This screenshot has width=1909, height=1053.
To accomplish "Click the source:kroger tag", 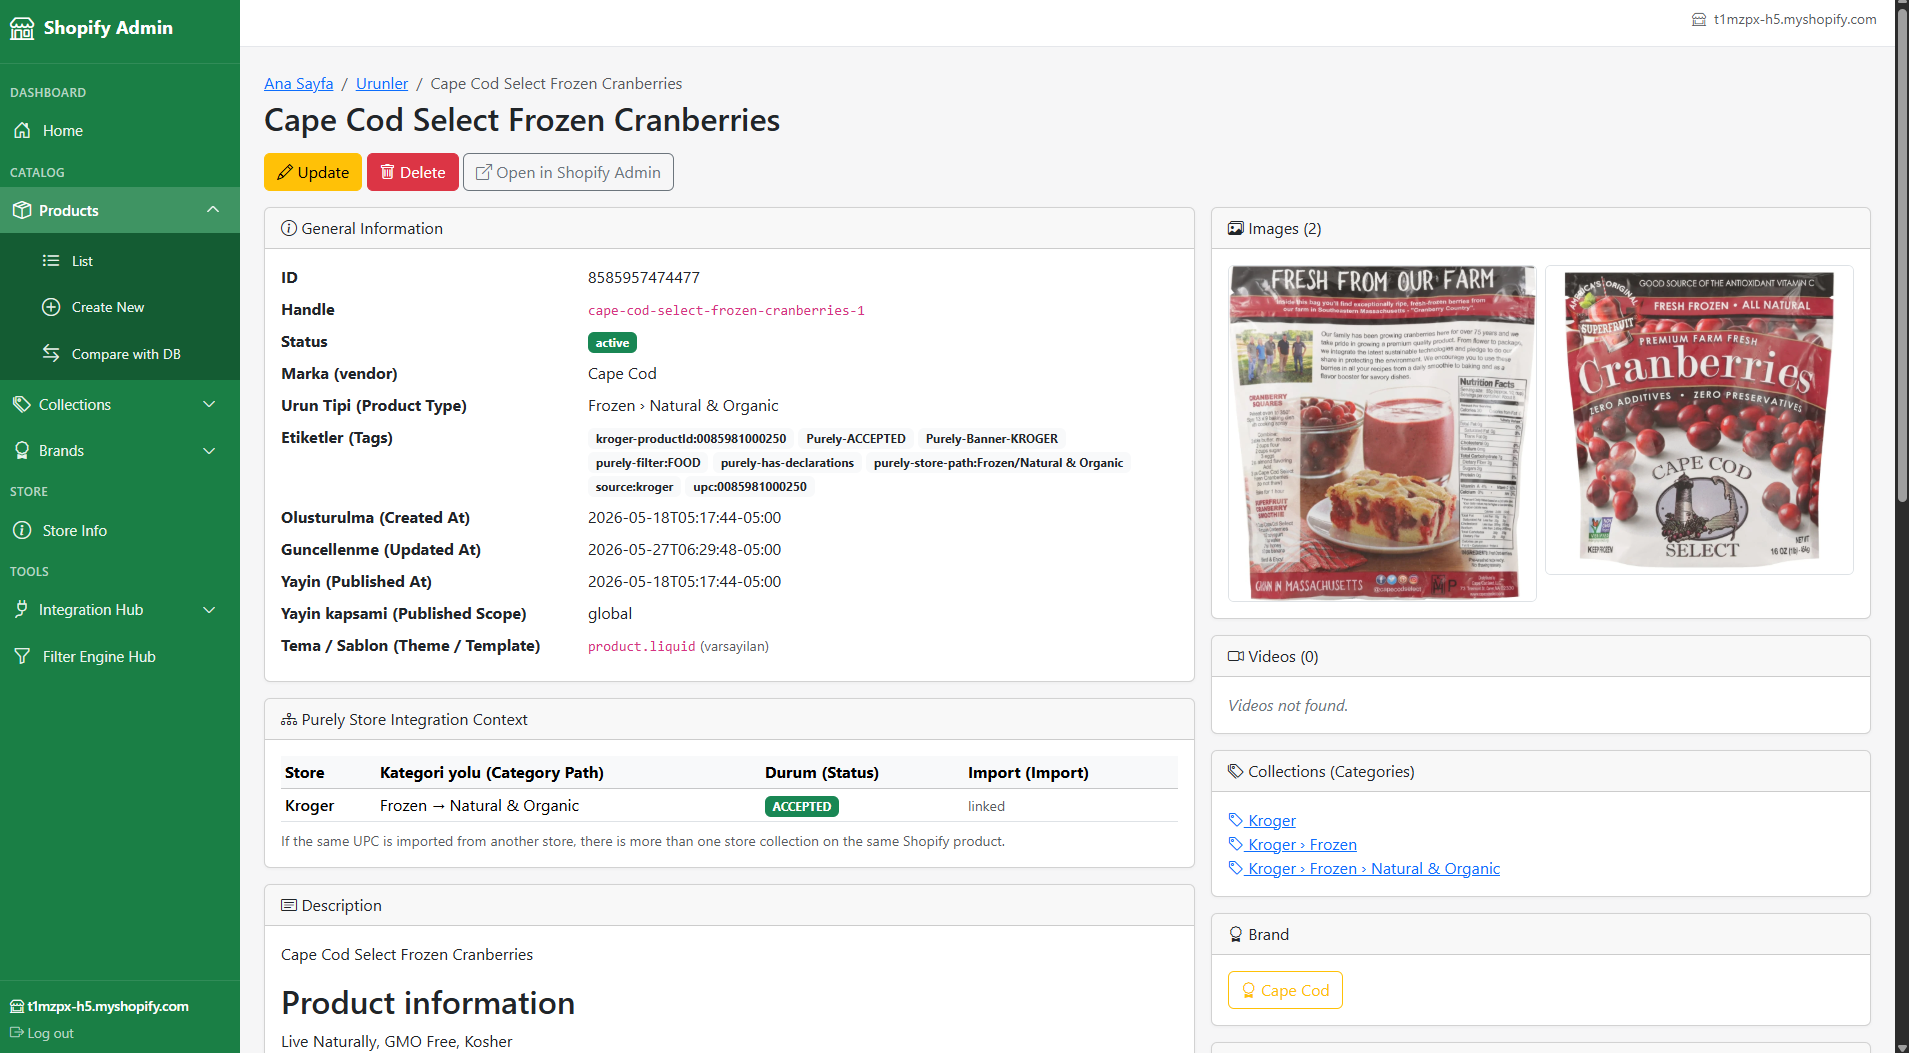I will click(x=634, y=486).
